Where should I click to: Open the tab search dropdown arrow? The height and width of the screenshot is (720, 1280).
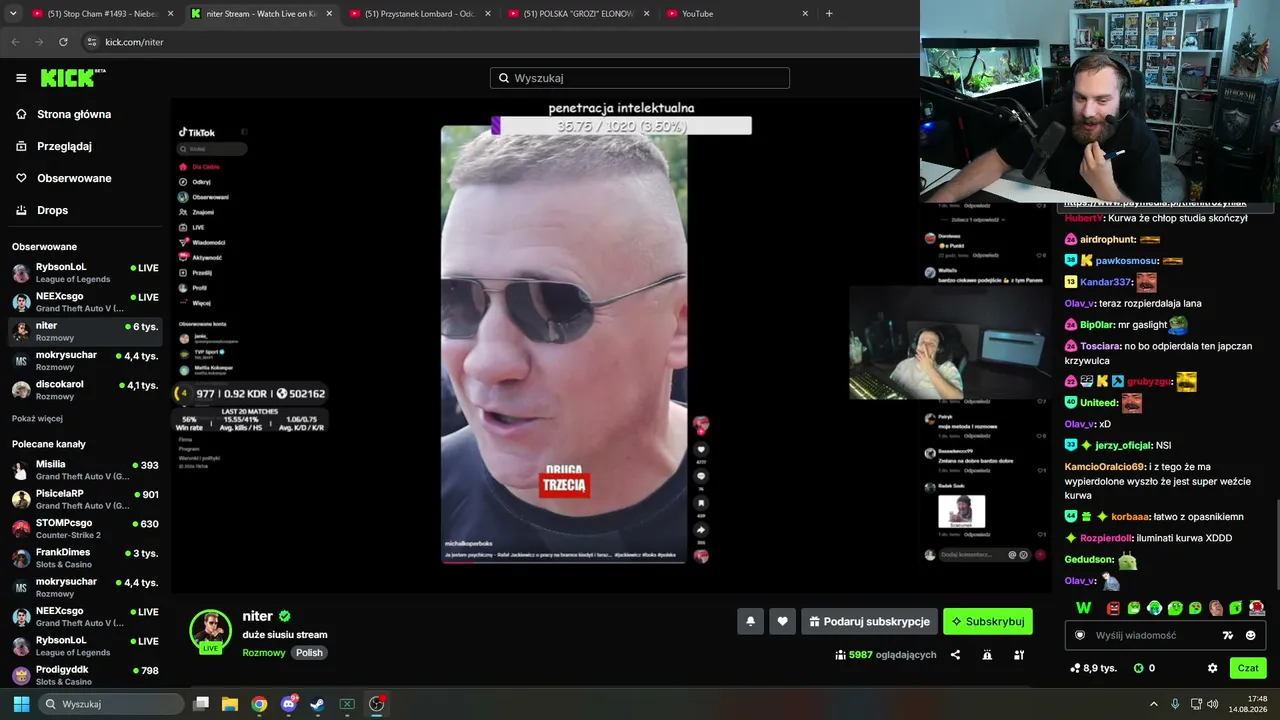[x=13, y=14]
